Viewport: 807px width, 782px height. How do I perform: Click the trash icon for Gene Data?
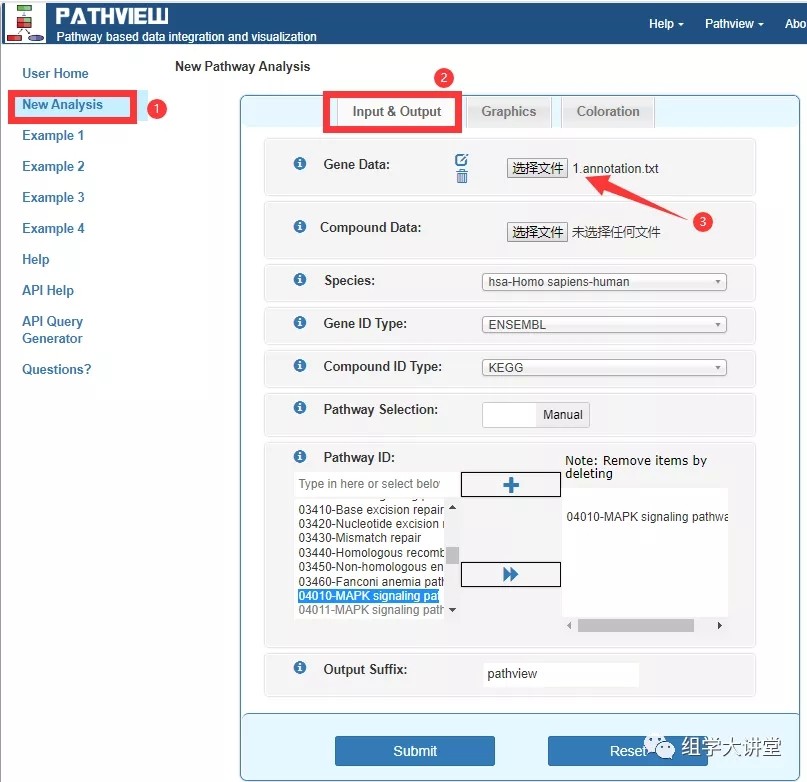pyautogui.click(x=462, y=176)
